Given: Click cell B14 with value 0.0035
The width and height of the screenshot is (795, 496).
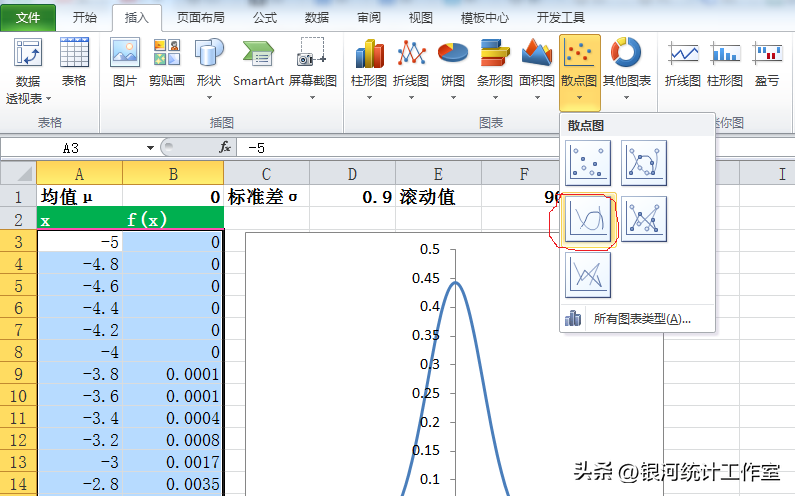Looking at the screenshot, I should tap(173, 484).
